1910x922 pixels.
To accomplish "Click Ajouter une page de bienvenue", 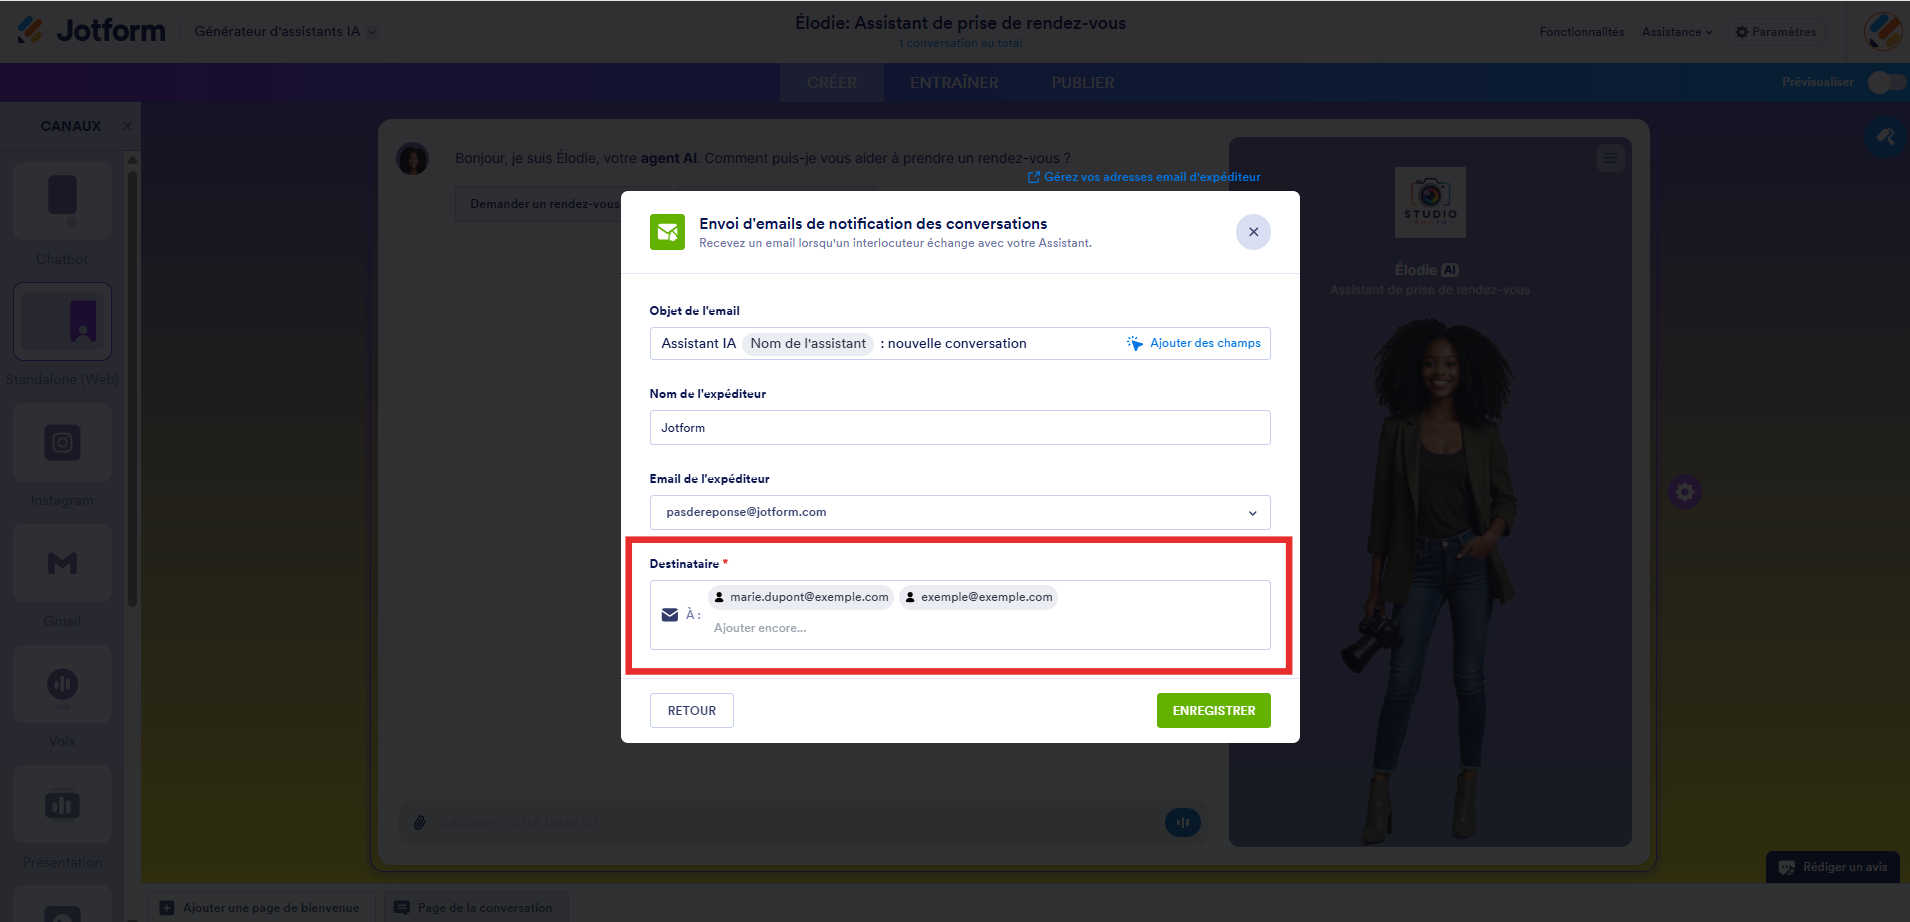I will click(260, 907).
